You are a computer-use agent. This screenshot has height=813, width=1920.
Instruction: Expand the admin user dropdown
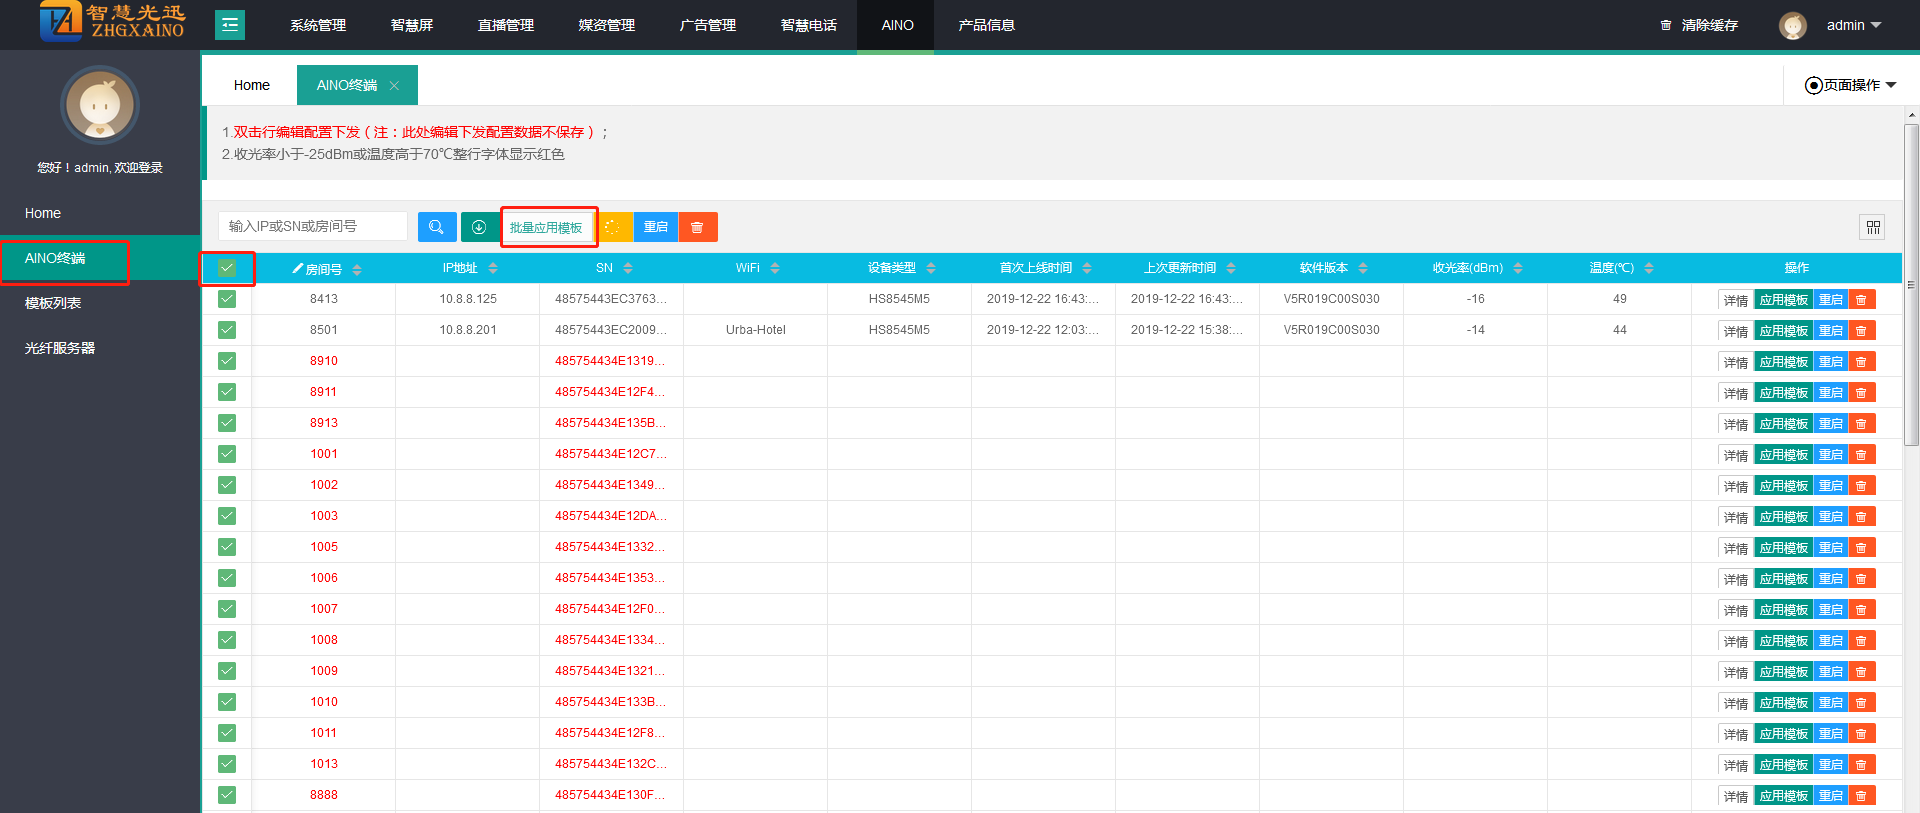pyautogui.click(x=1853, y=25)
